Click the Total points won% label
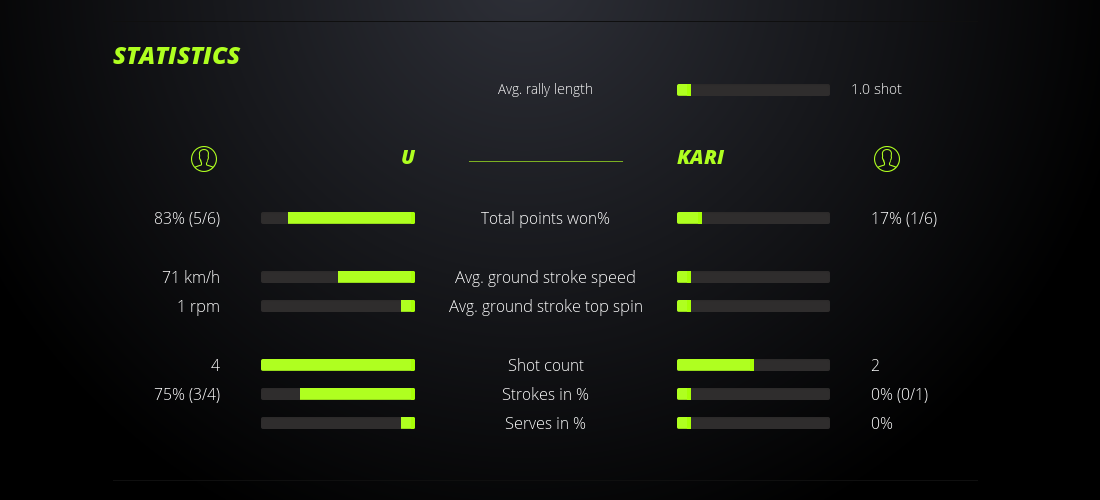 (545, 218)
